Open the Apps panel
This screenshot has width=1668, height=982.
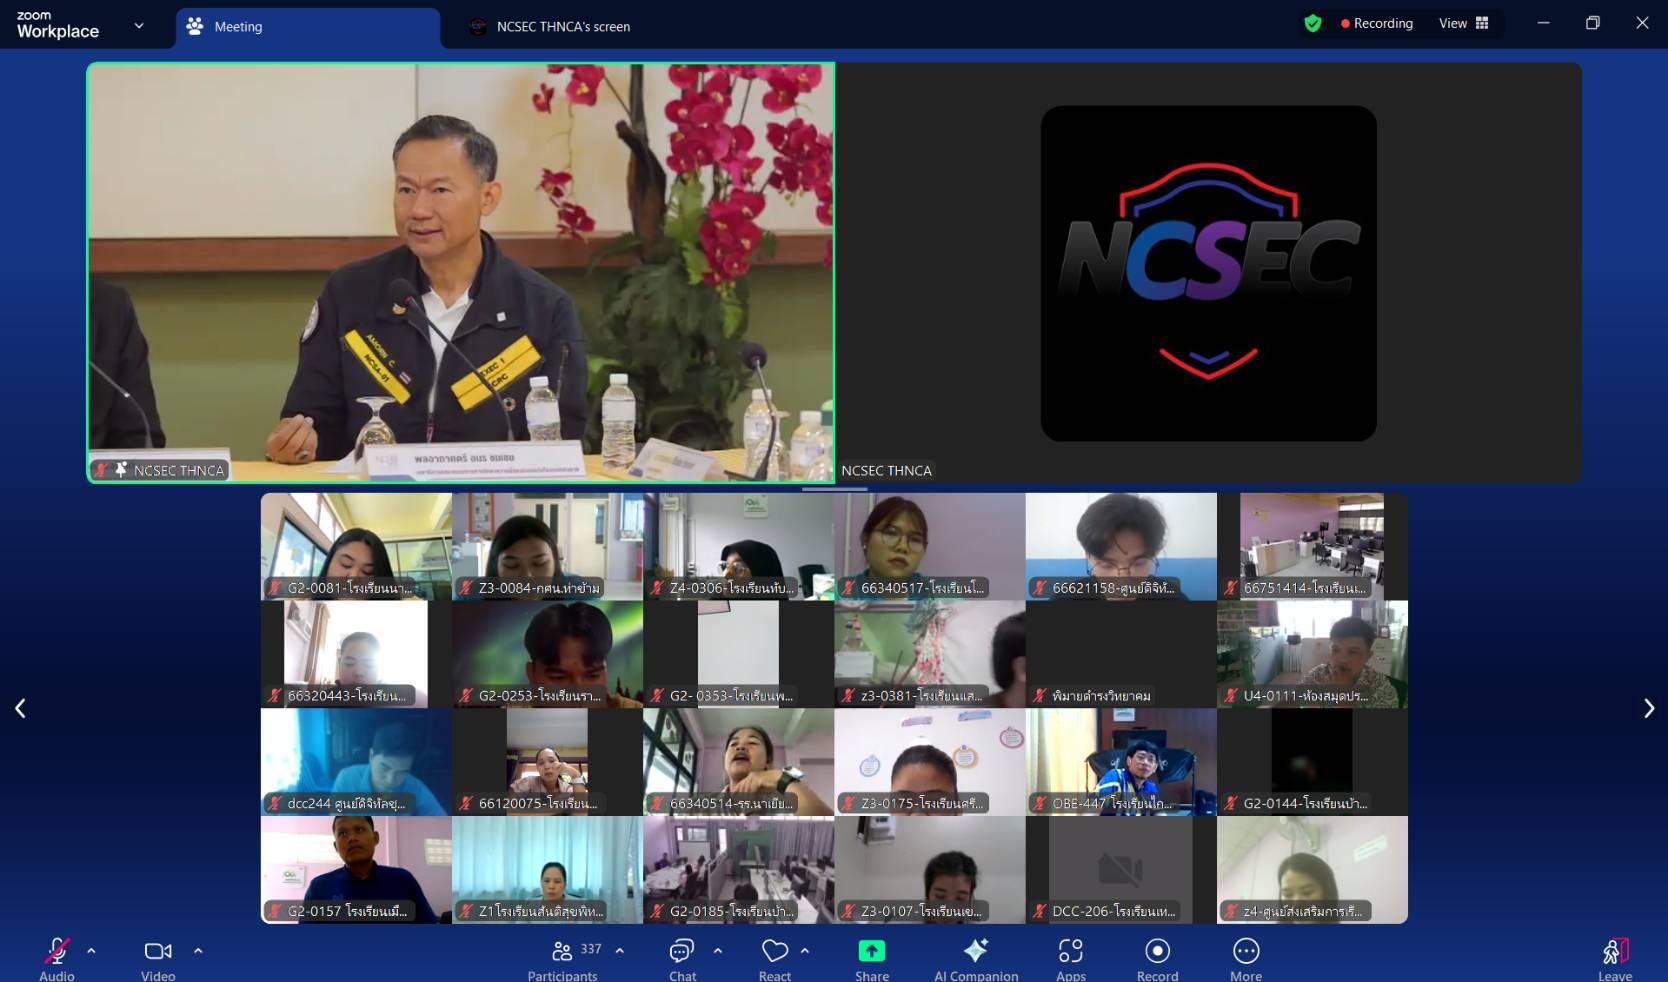click(x=1071, y=958)
